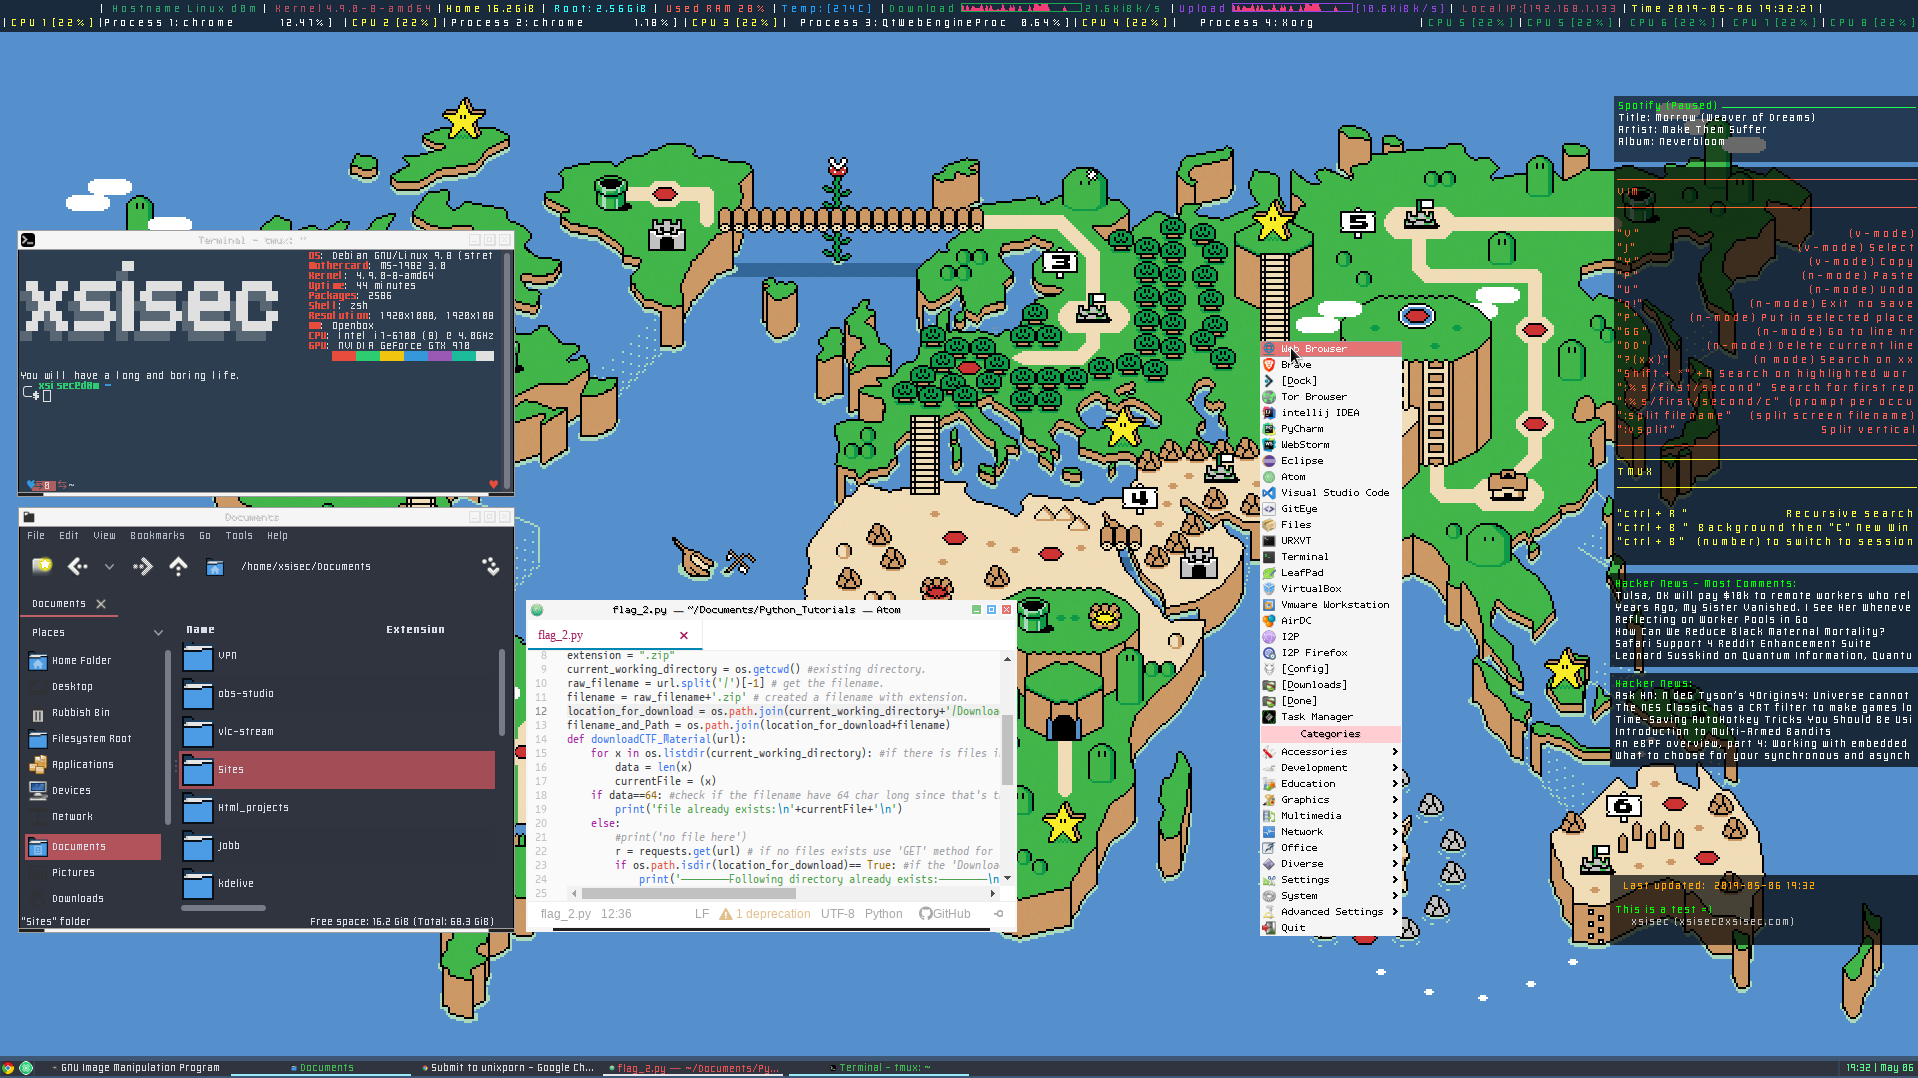Open Task Manager from the menu
Viewport: 1918px width, 1078px height.
(1330, 717)
